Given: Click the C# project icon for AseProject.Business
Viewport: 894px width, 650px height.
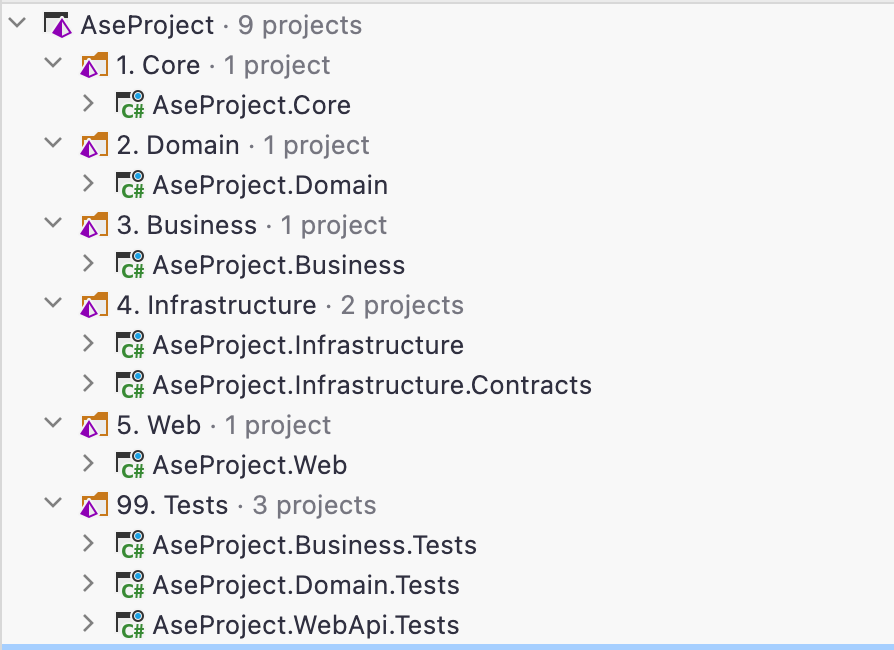Looking at the screenshot, I should click(x=126, y=264).
